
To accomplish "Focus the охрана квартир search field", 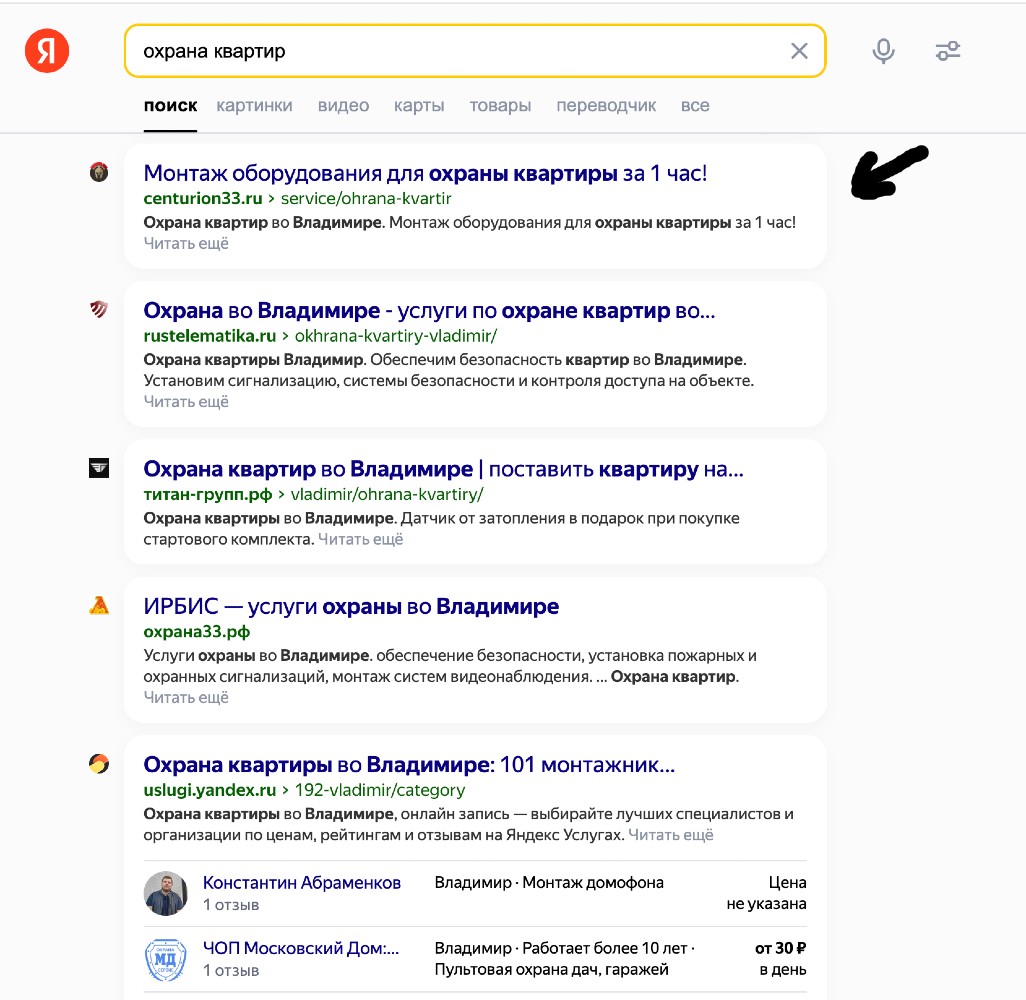I will (x=458, y=51).
